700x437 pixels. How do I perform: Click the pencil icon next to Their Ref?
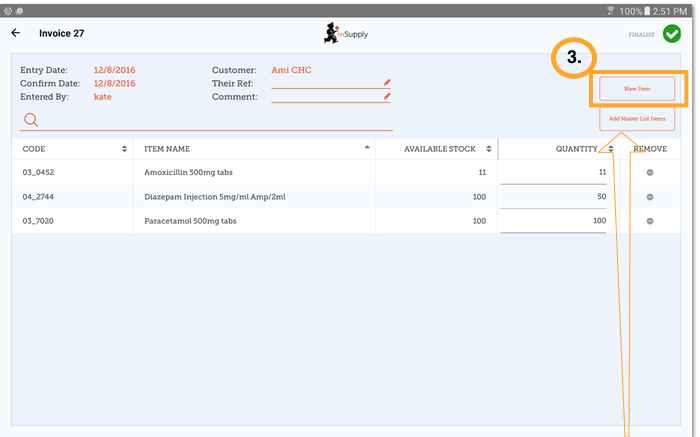(387, 83)
